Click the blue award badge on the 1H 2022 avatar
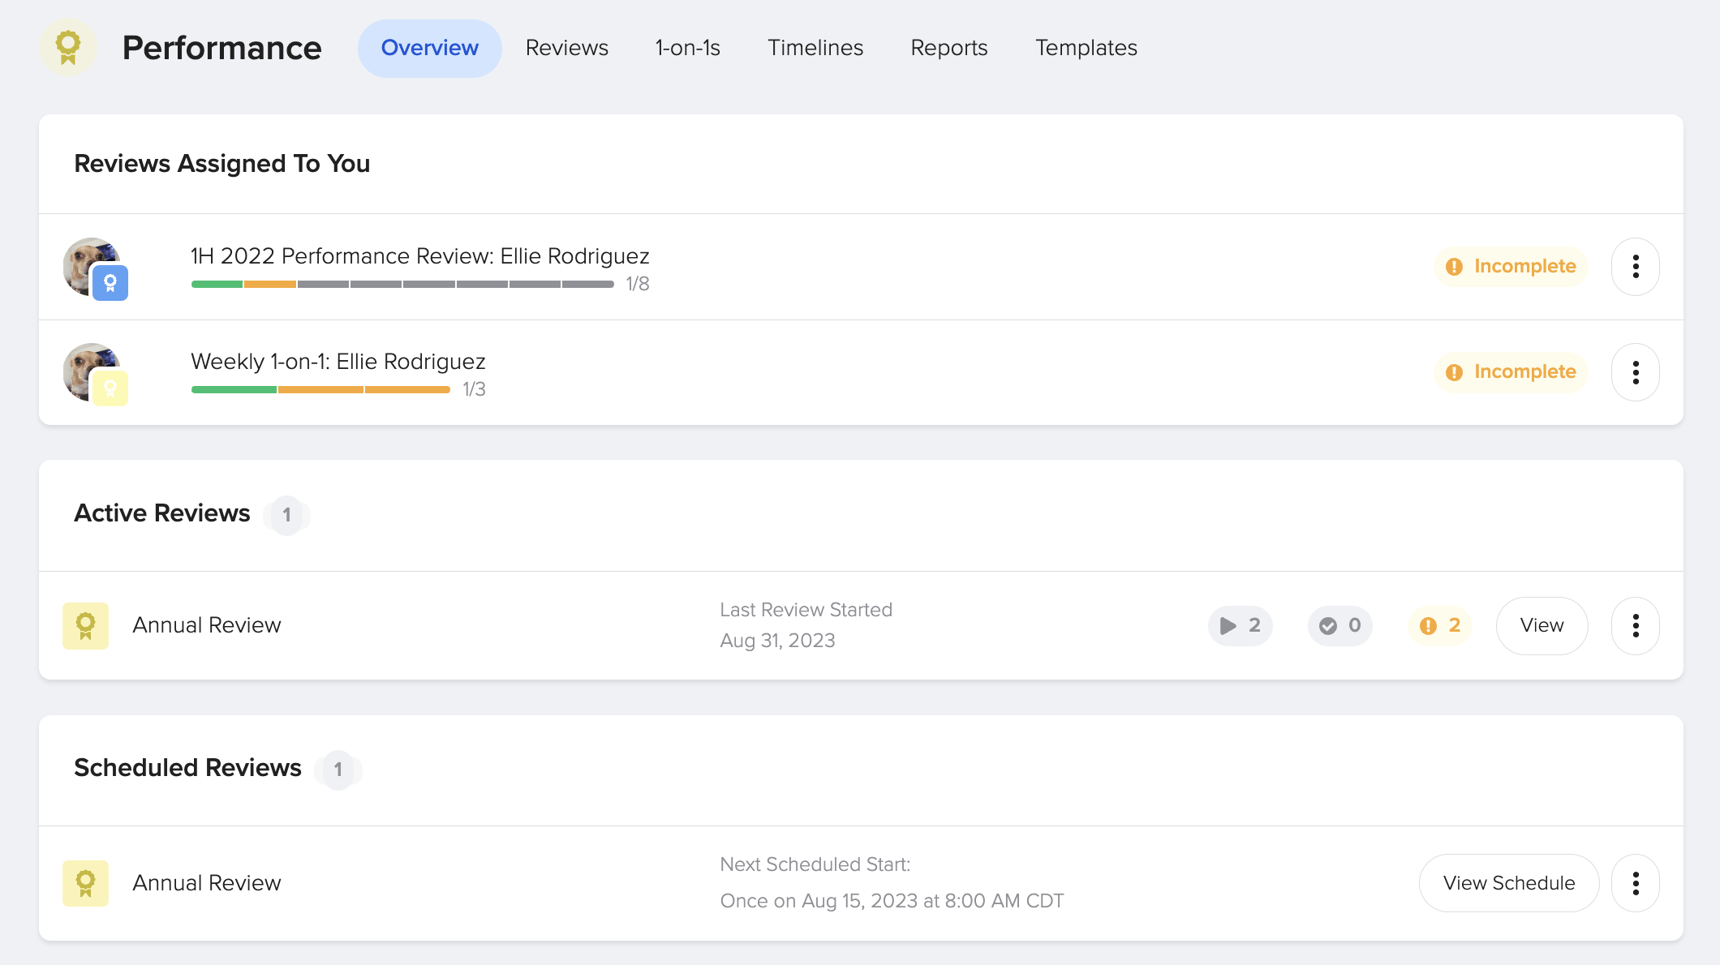Viewport: 1720px width, 965px height. click(x=111, y=284)
